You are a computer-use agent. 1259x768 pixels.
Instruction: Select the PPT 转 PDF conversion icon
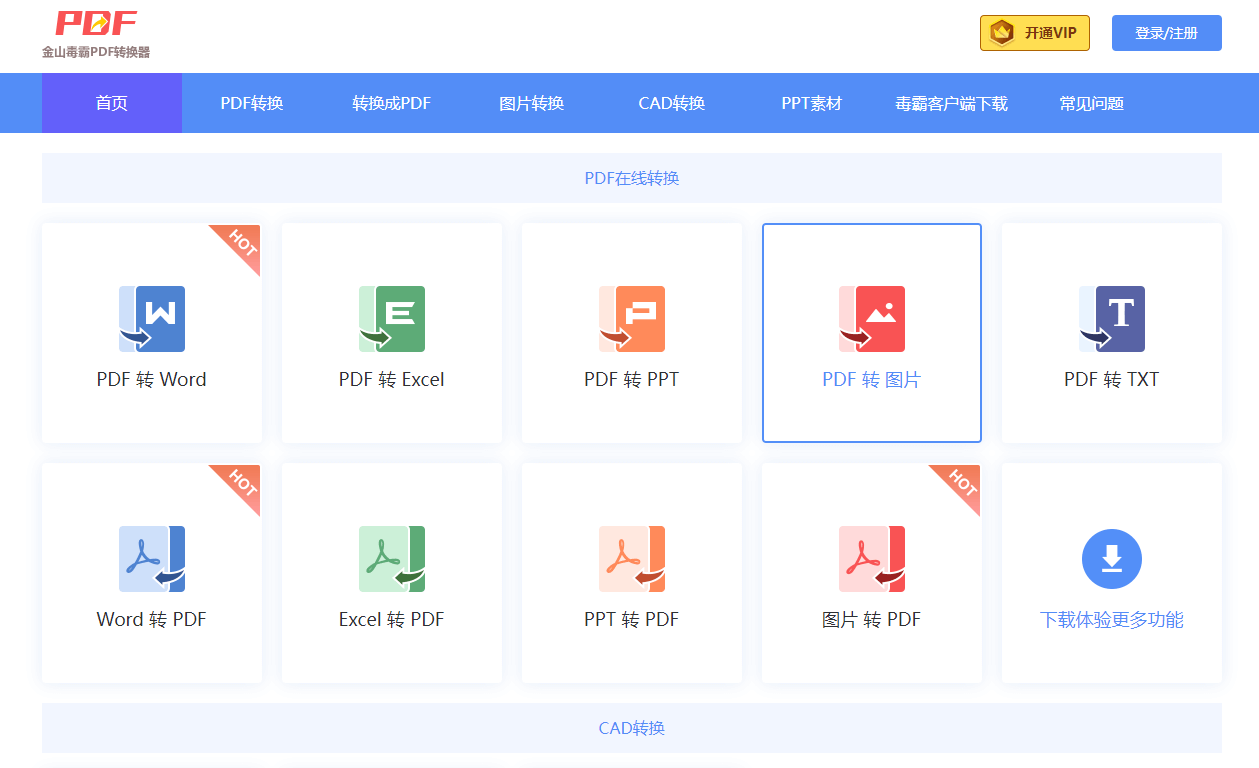(x=631, y=558)
